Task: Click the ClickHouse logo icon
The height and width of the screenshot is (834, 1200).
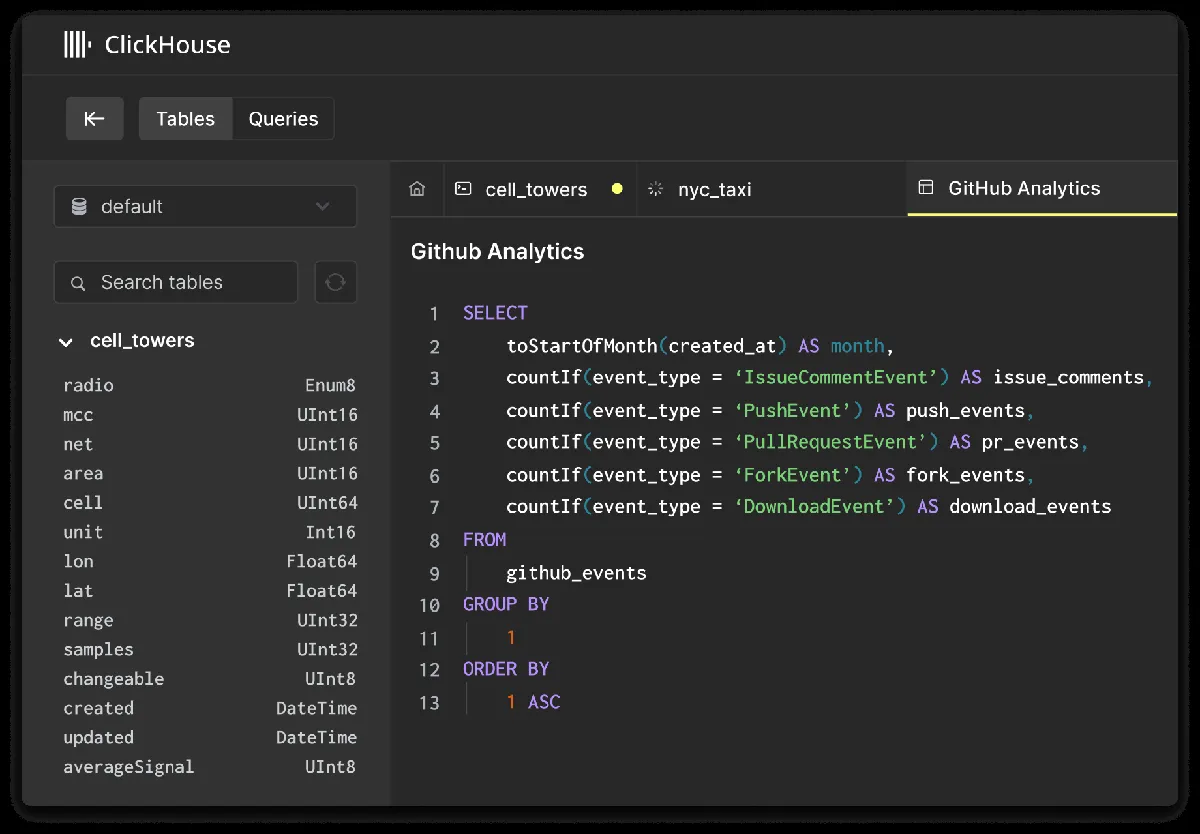Action: pos(77,44)
